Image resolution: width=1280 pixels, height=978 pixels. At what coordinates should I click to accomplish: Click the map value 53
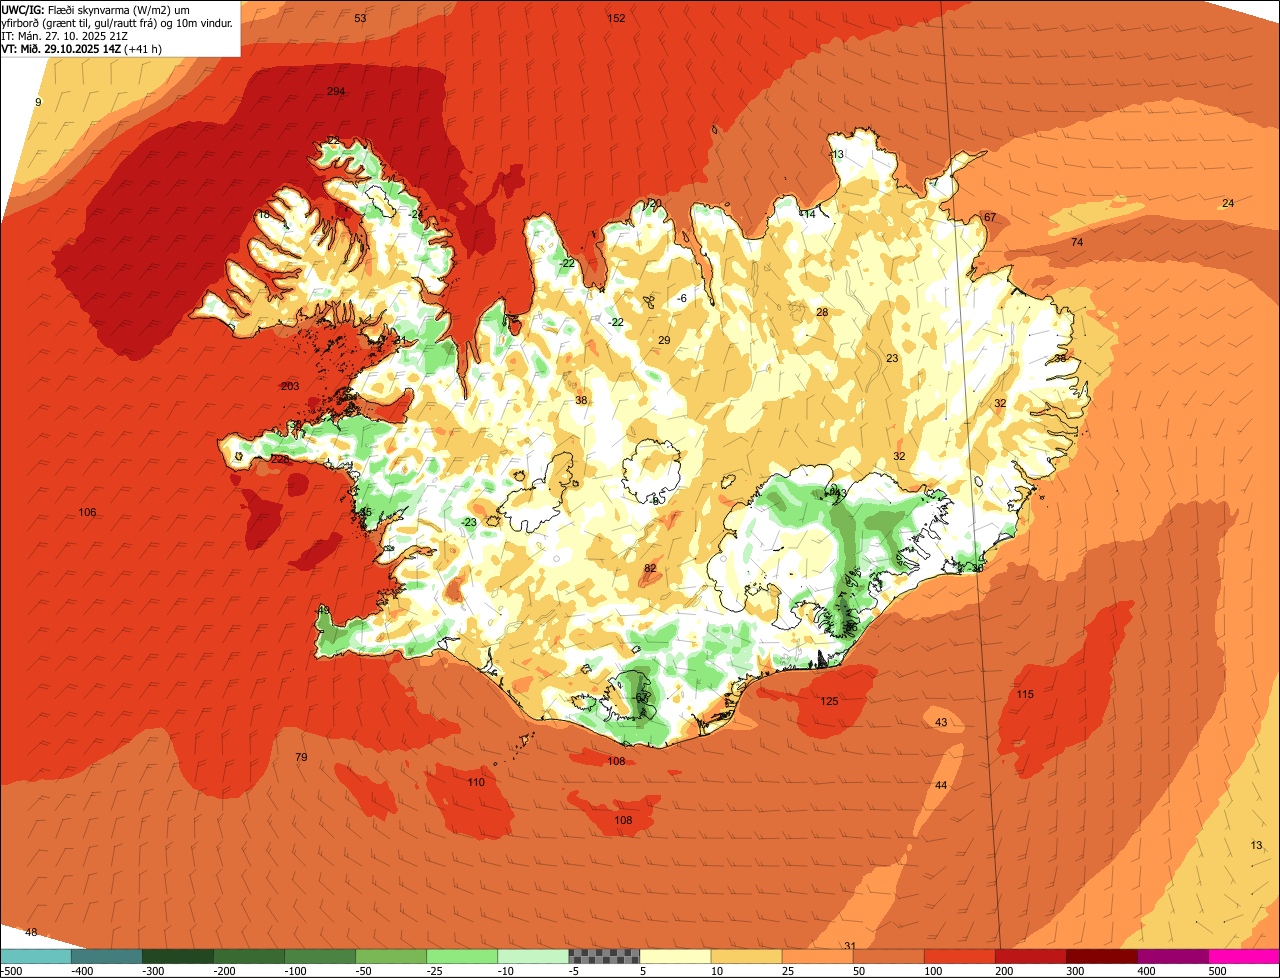coord(360,18)
